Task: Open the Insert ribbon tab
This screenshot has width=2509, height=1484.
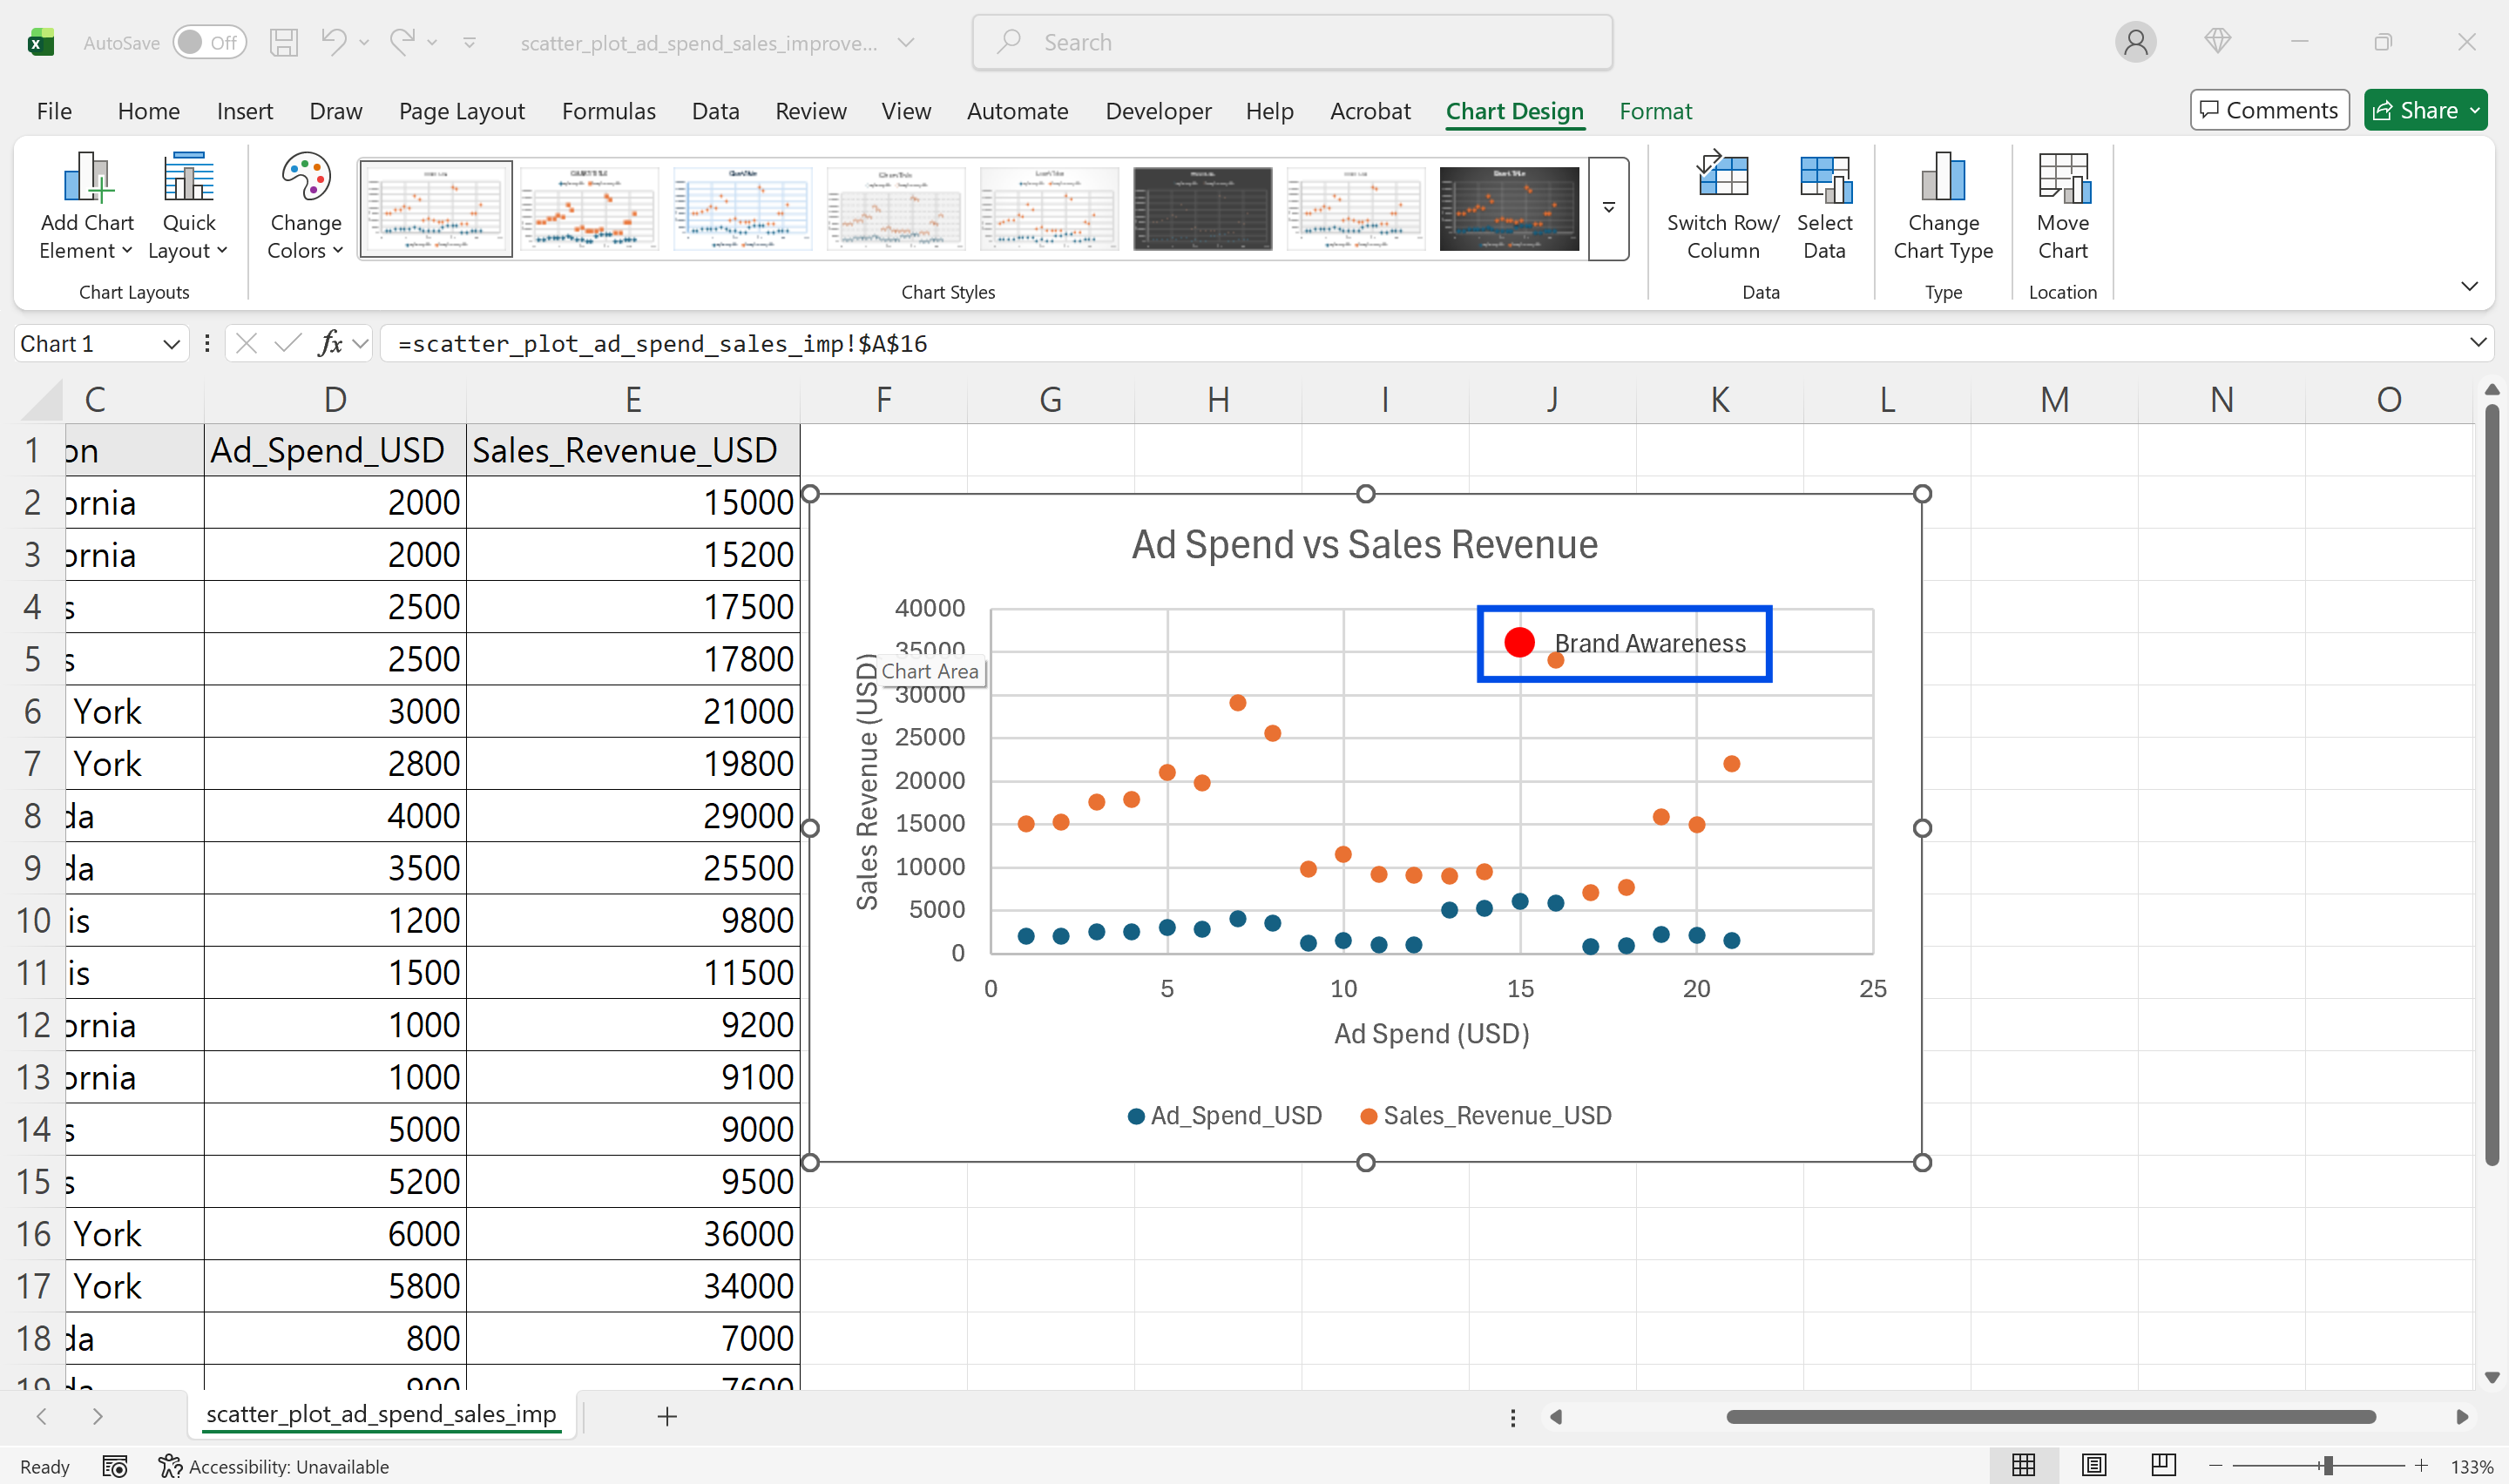Action: 244,111
